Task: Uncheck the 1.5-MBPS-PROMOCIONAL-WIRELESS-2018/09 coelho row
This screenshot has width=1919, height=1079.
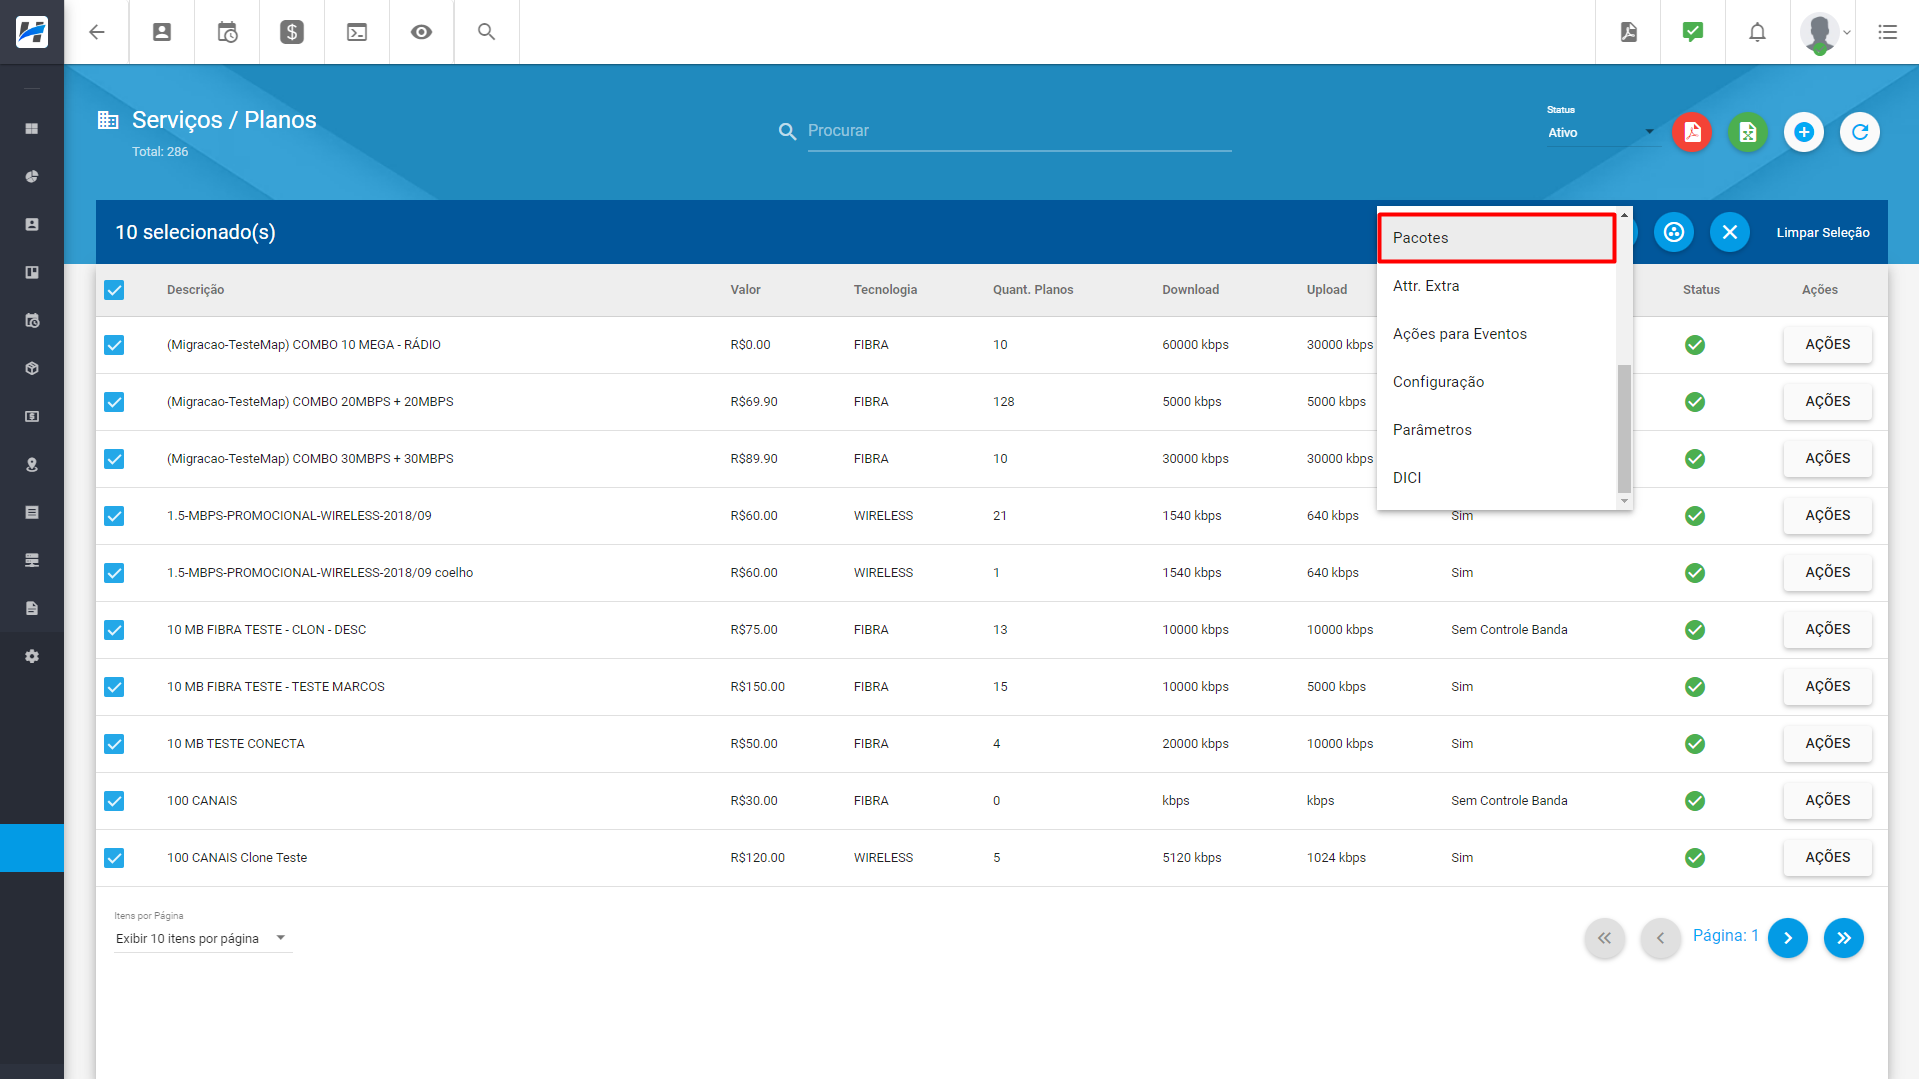Action: click(114, 573)
